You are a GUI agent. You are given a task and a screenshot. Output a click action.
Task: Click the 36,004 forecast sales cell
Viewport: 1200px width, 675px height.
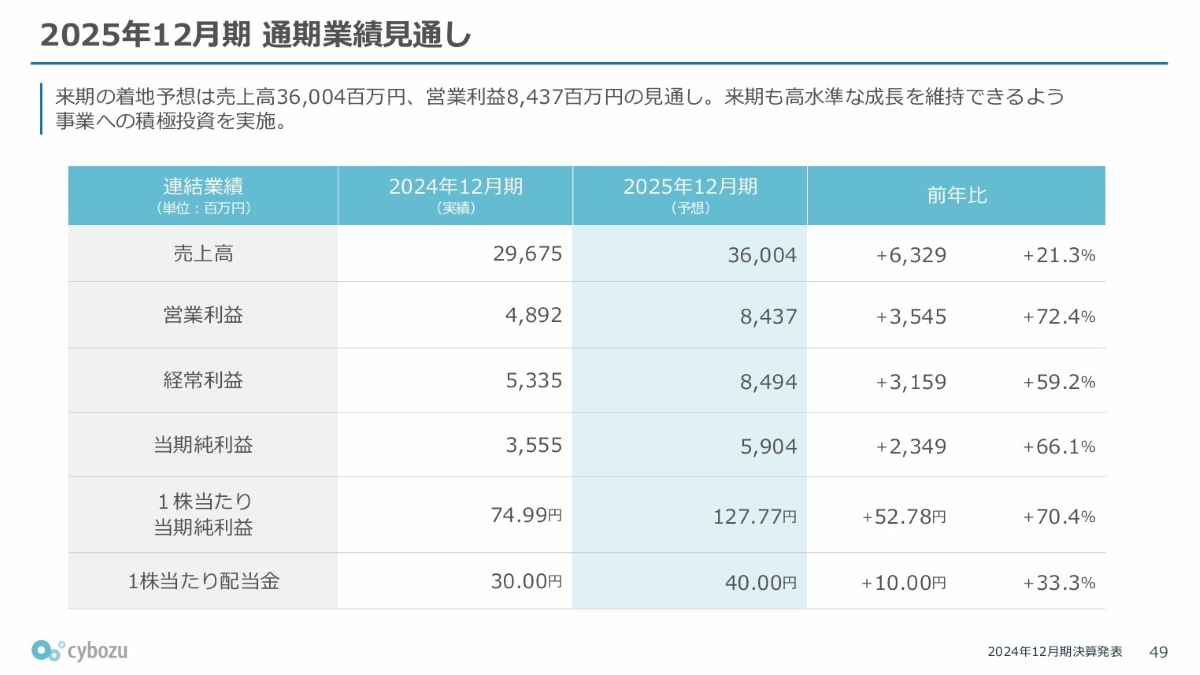tap(763, 256)
